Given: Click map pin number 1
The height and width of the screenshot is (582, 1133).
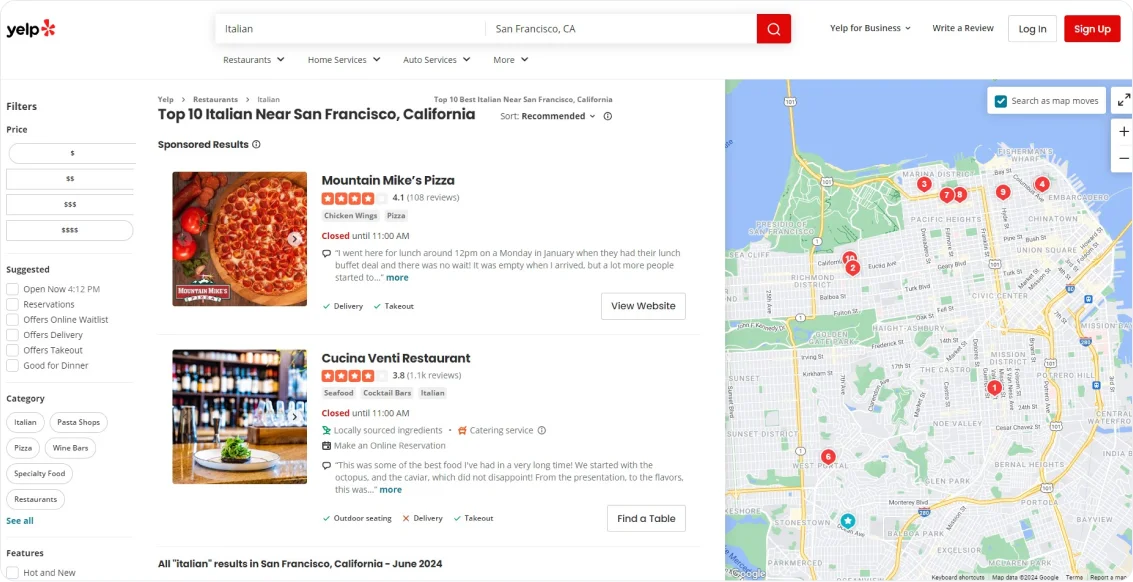Looking at the screenshot, I should [994, 387].
